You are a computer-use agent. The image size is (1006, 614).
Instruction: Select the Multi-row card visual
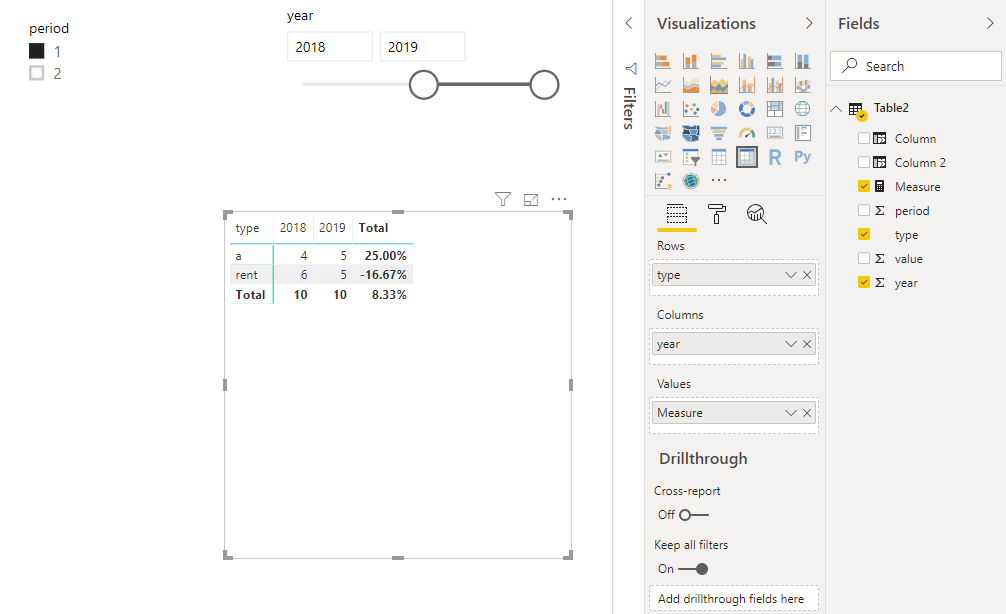(x=803, y=133)
